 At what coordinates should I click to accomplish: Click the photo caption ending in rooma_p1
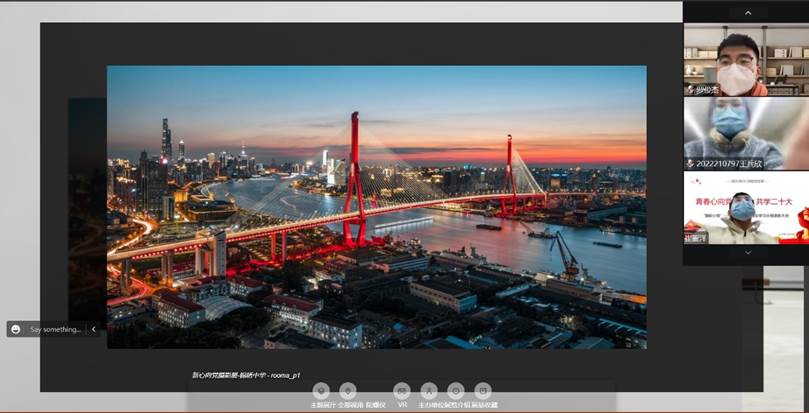[x=246, y=375]
